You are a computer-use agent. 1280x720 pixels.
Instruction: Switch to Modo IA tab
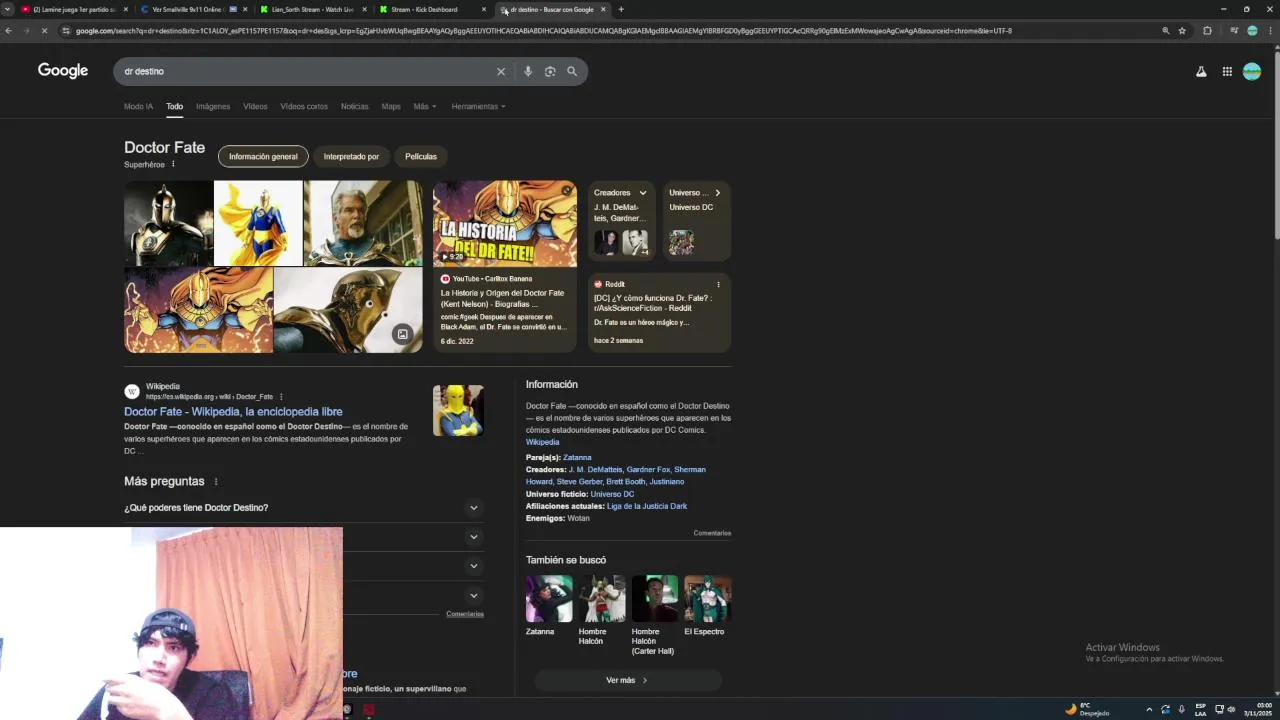click(138, 106)
